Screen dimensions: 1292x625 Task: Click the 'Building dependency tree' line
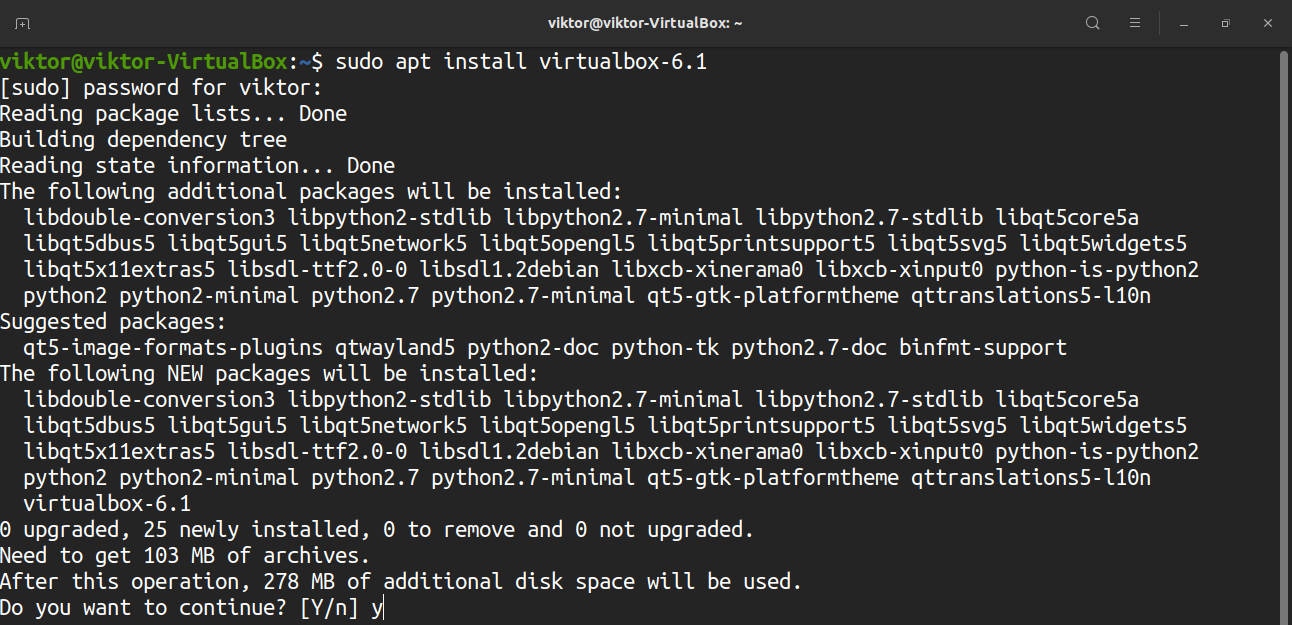click(143, 140)
